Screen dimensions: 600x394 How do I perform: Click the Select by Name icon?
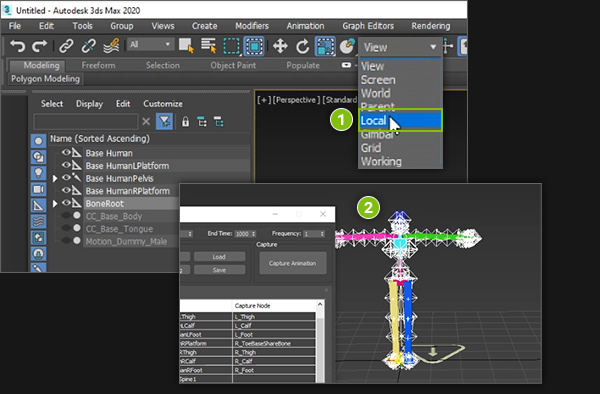point(209,46)
